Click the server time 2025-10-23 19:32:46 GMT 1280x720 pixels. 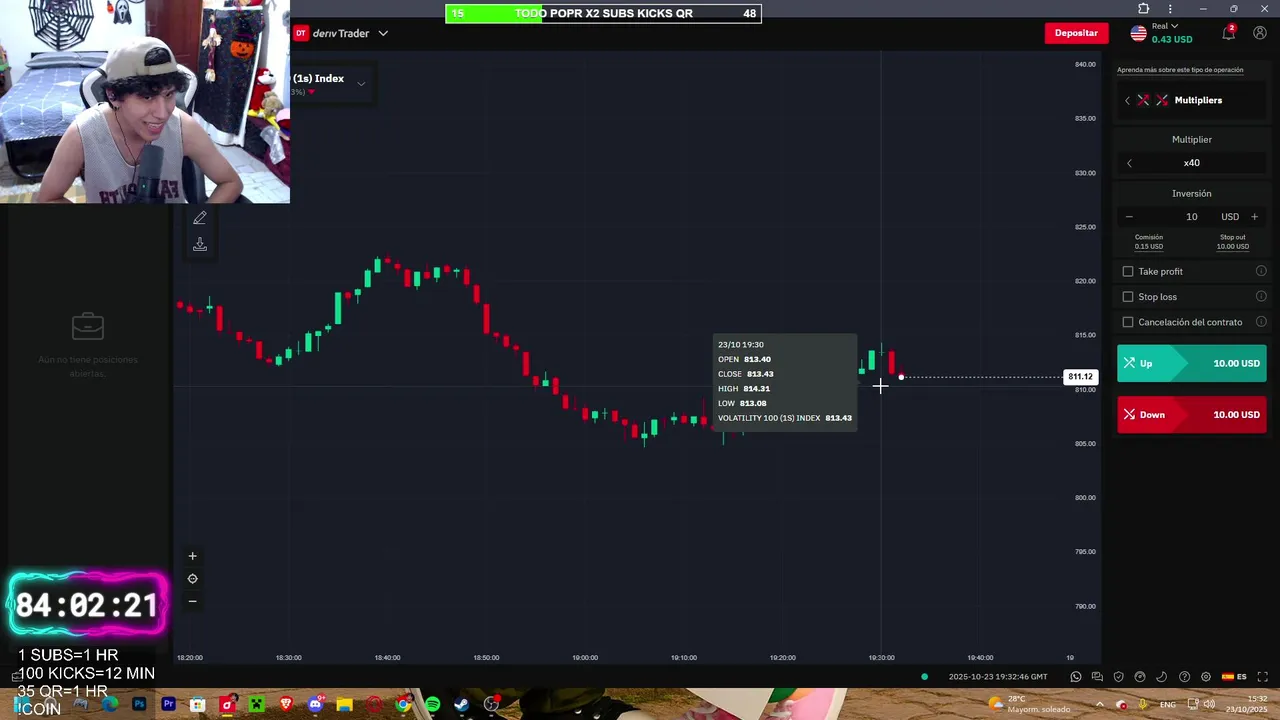(x=998, y=677)
